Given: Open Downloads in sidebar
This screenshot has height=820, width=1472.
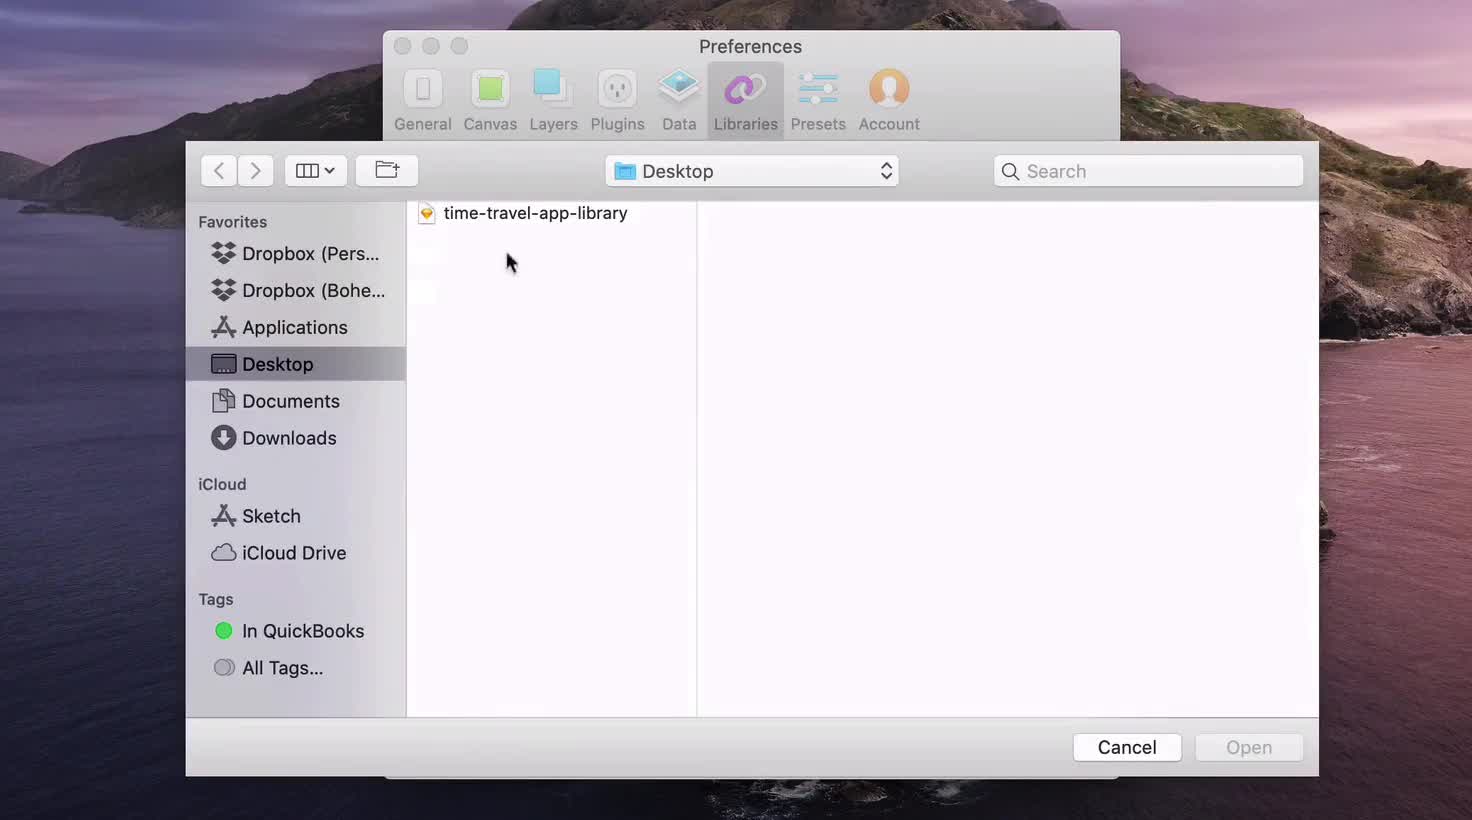Looking at the screenshot, I should pos(296,438).
